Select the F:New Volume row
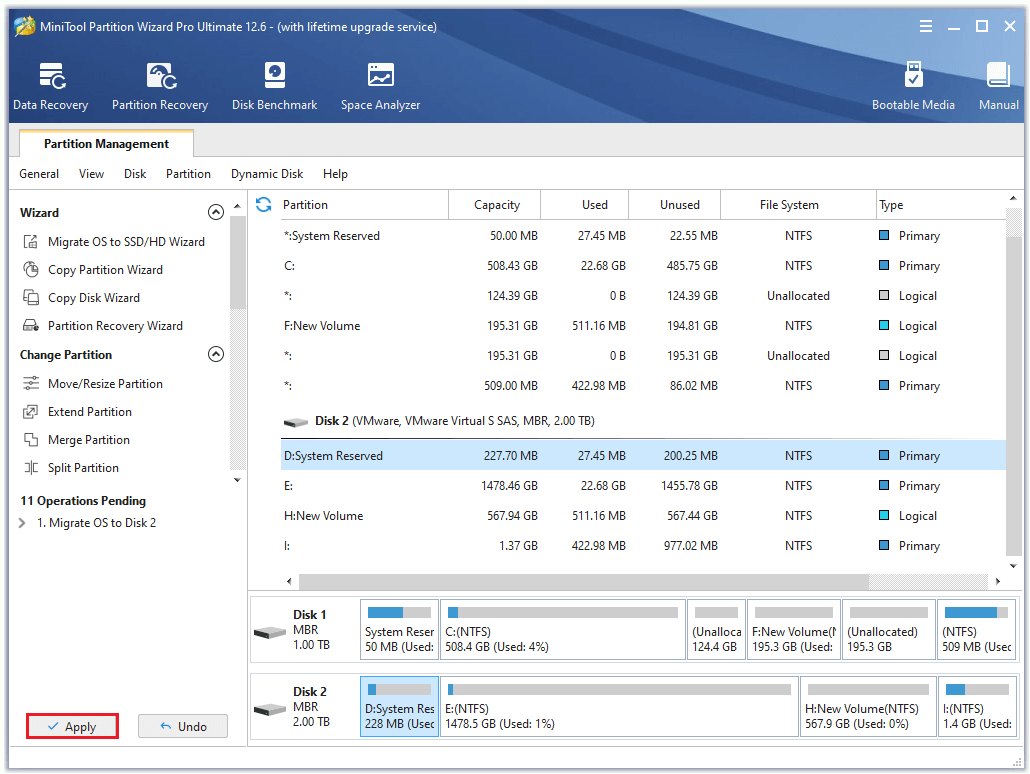Screen dimensions: 1030x774 (643, 325)
